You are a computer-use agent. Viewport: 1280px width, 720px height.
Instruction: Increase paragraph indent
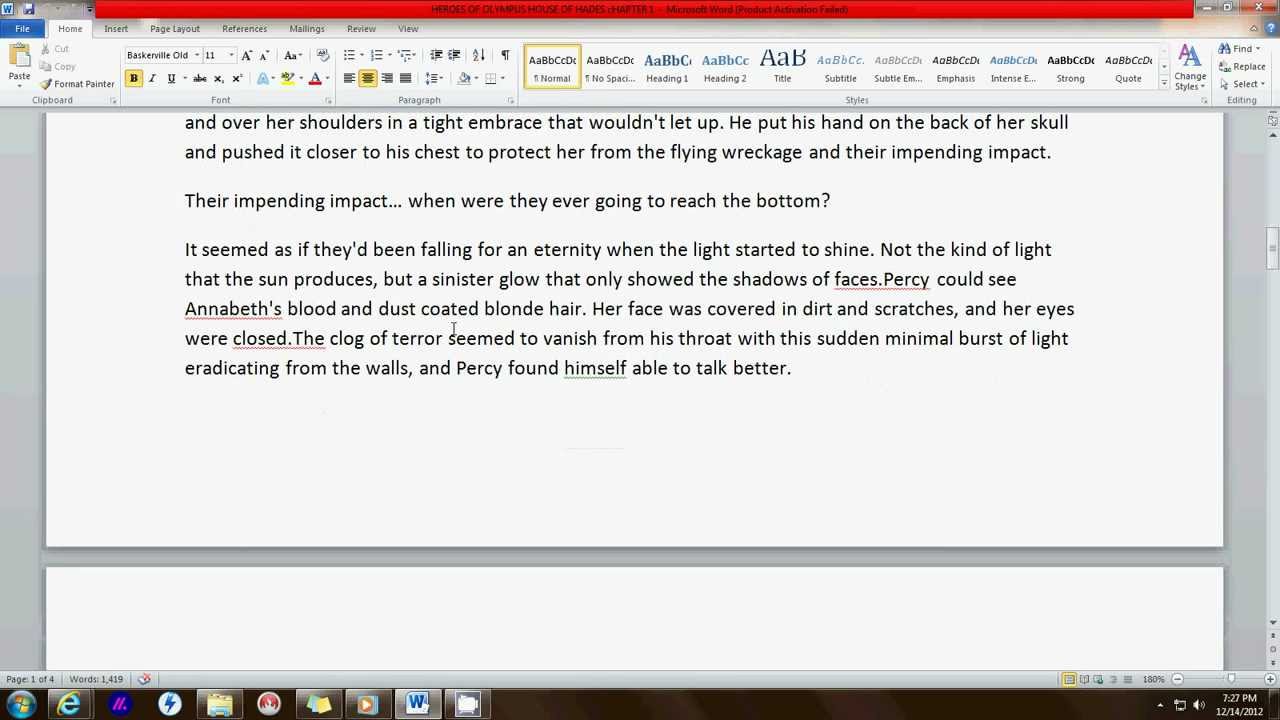(454, 55)
